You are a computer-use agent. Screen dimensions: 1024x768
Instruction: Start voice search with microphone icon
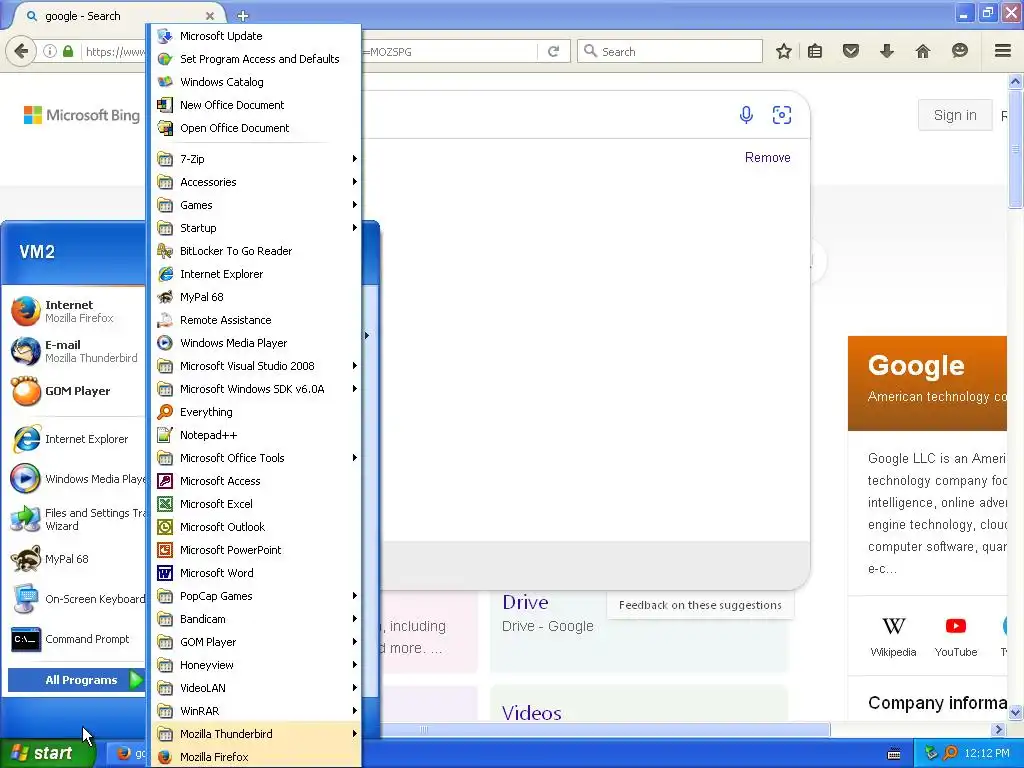[746, 115]
